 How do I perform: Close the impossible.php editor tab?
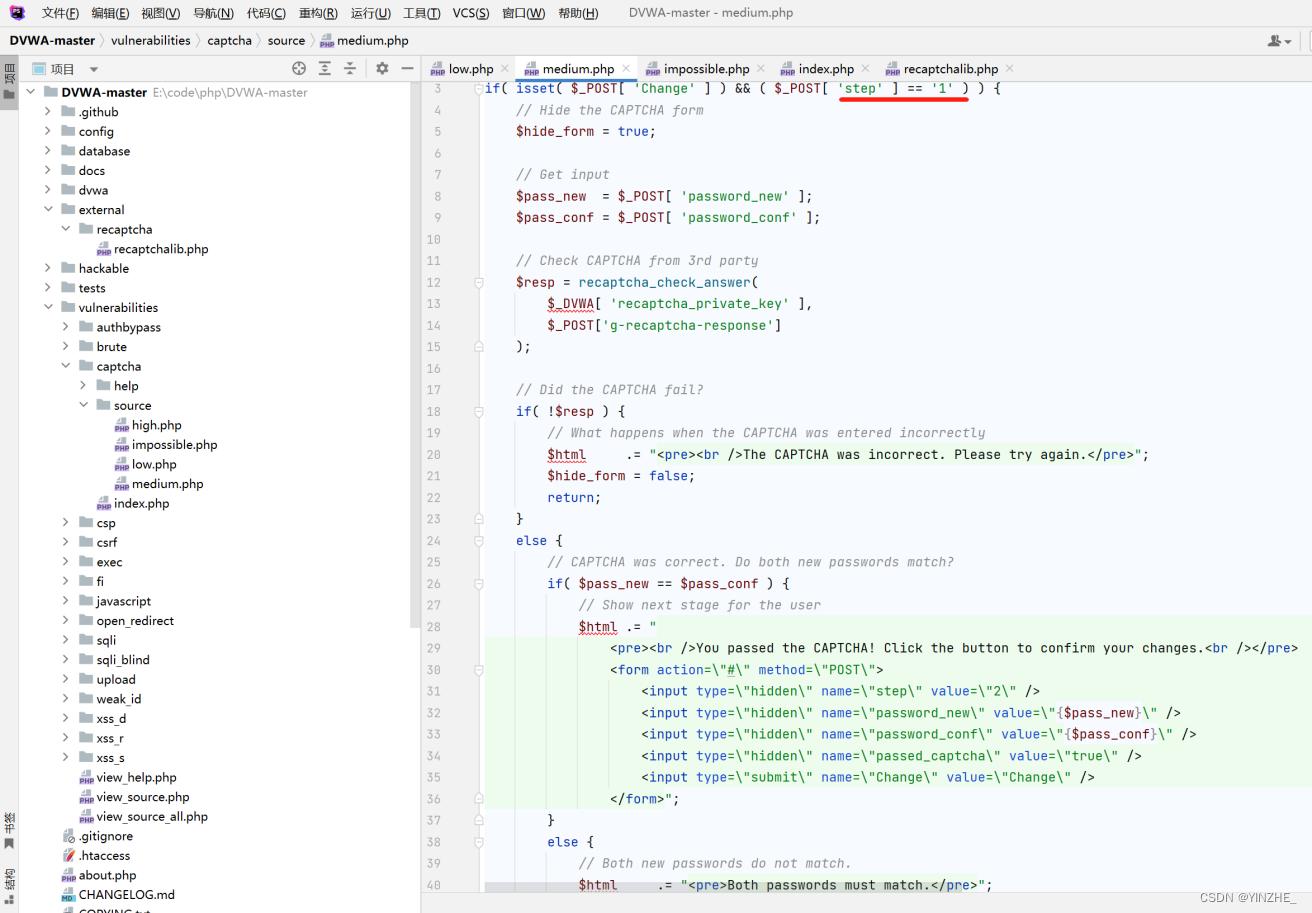point(761,69)
